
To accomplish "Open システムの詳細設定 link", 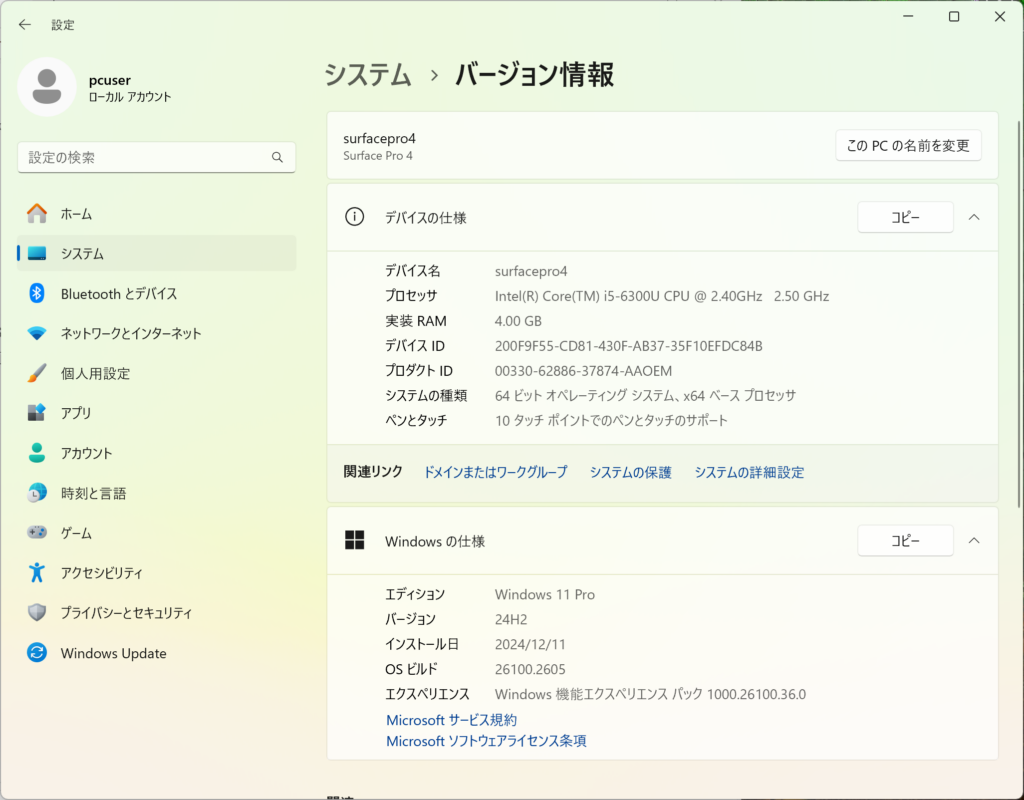I will pos(749,472).
